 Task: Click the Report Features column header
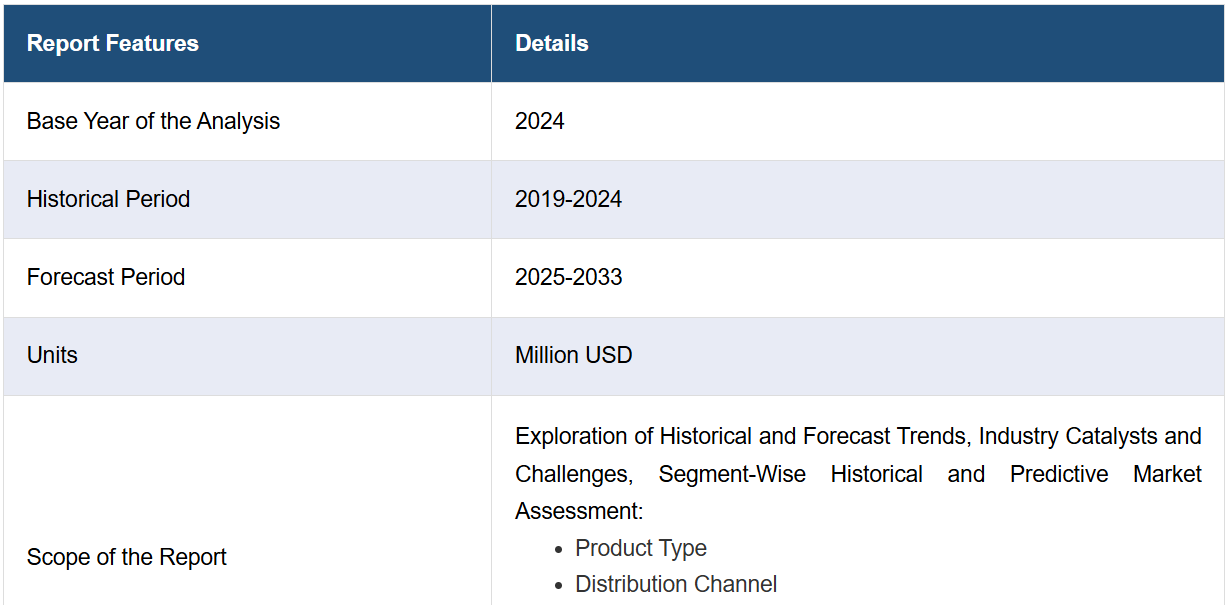(112, 44)
